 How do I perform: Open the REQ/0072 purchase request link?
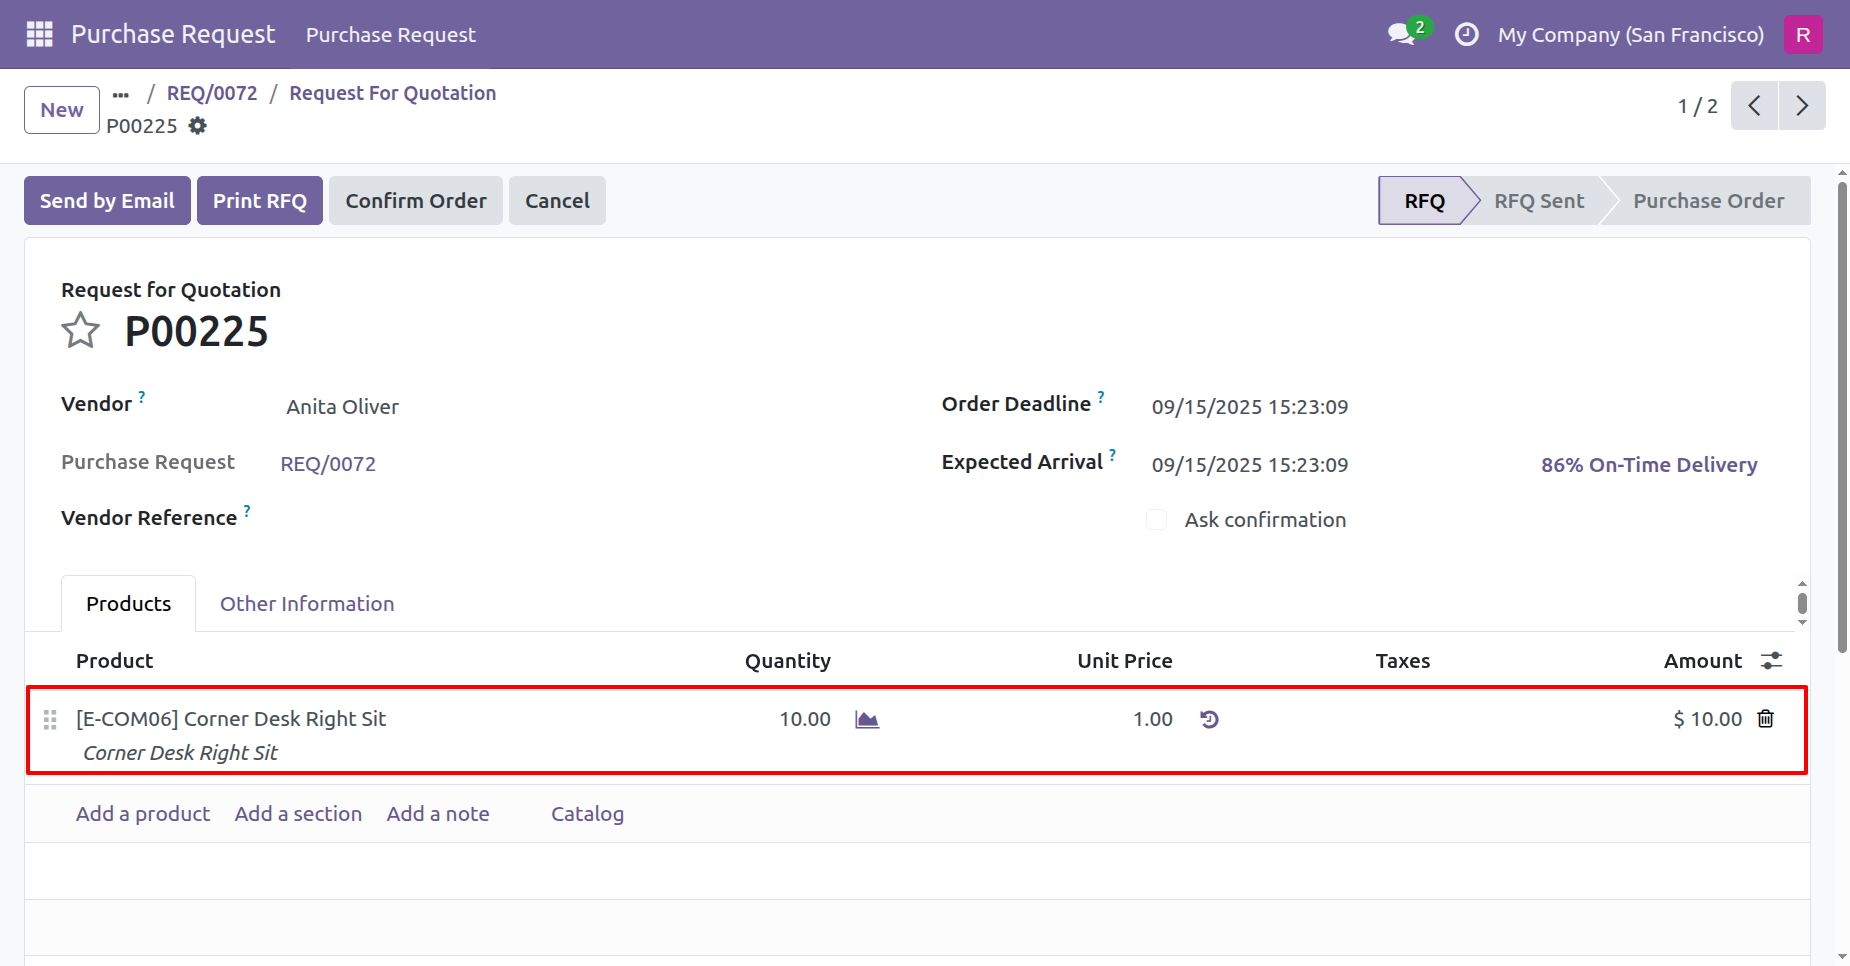pos(328,464)
